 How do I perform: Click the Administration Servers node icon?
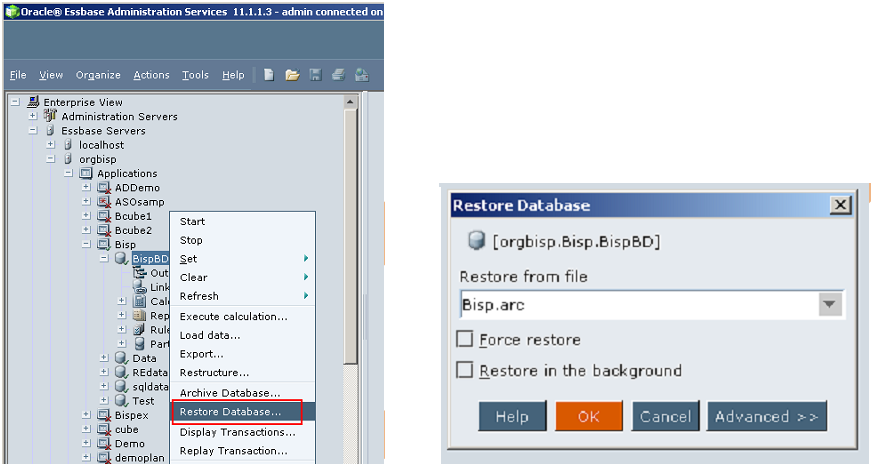coord(51,116)
